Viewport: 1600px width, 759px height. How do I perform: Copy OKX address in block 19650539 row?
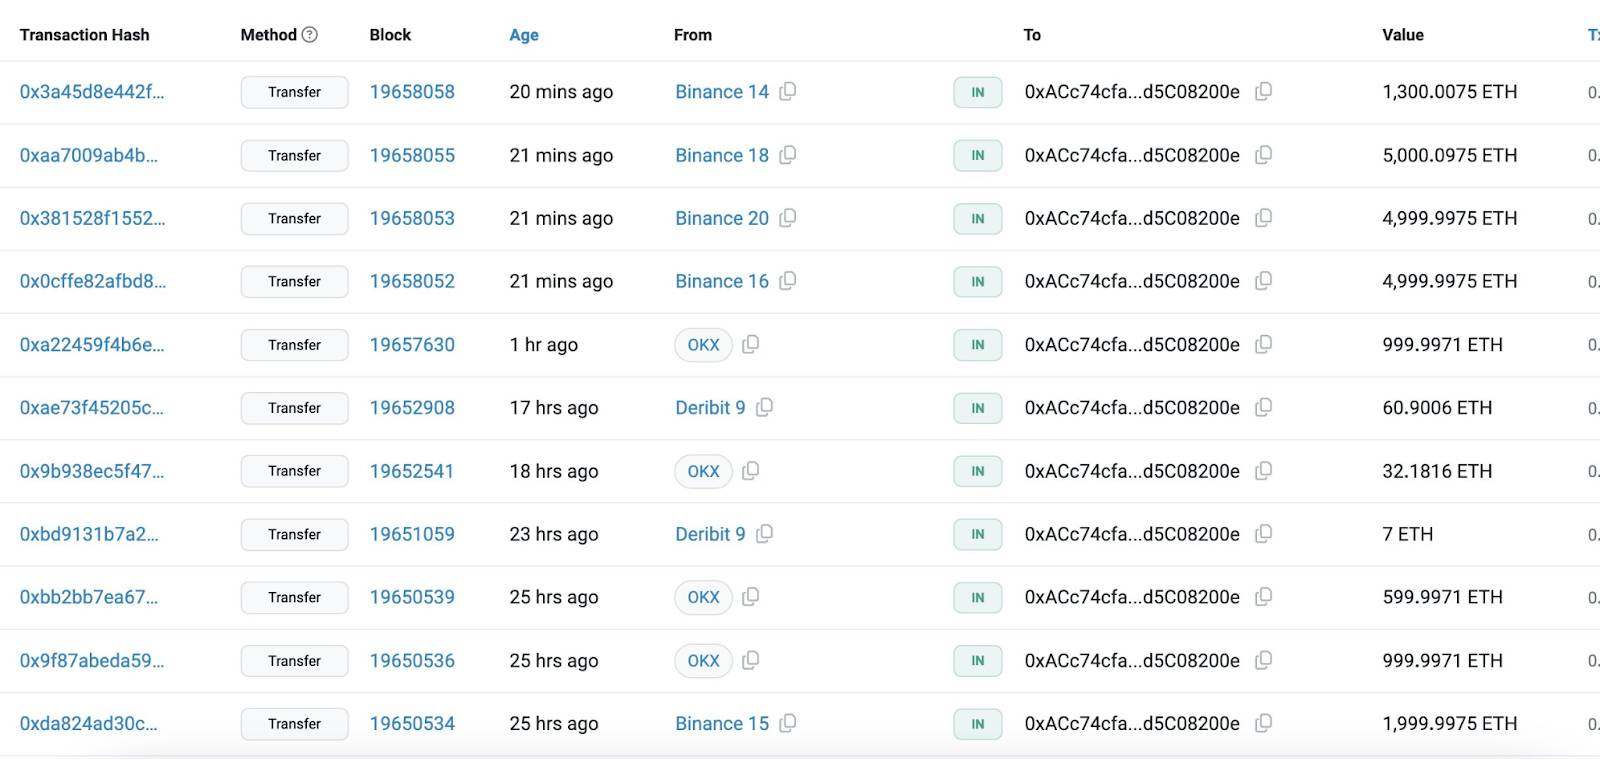pyautogui.click(x=751, y=597)
